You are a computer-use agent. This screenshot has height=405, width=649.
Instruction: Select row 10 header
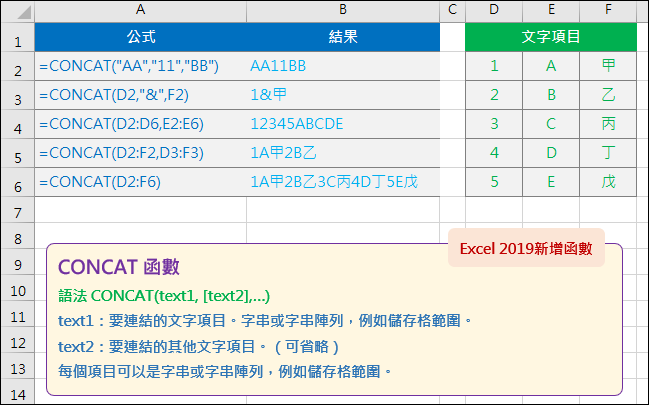pyautogui.click(x=18, y=288)
